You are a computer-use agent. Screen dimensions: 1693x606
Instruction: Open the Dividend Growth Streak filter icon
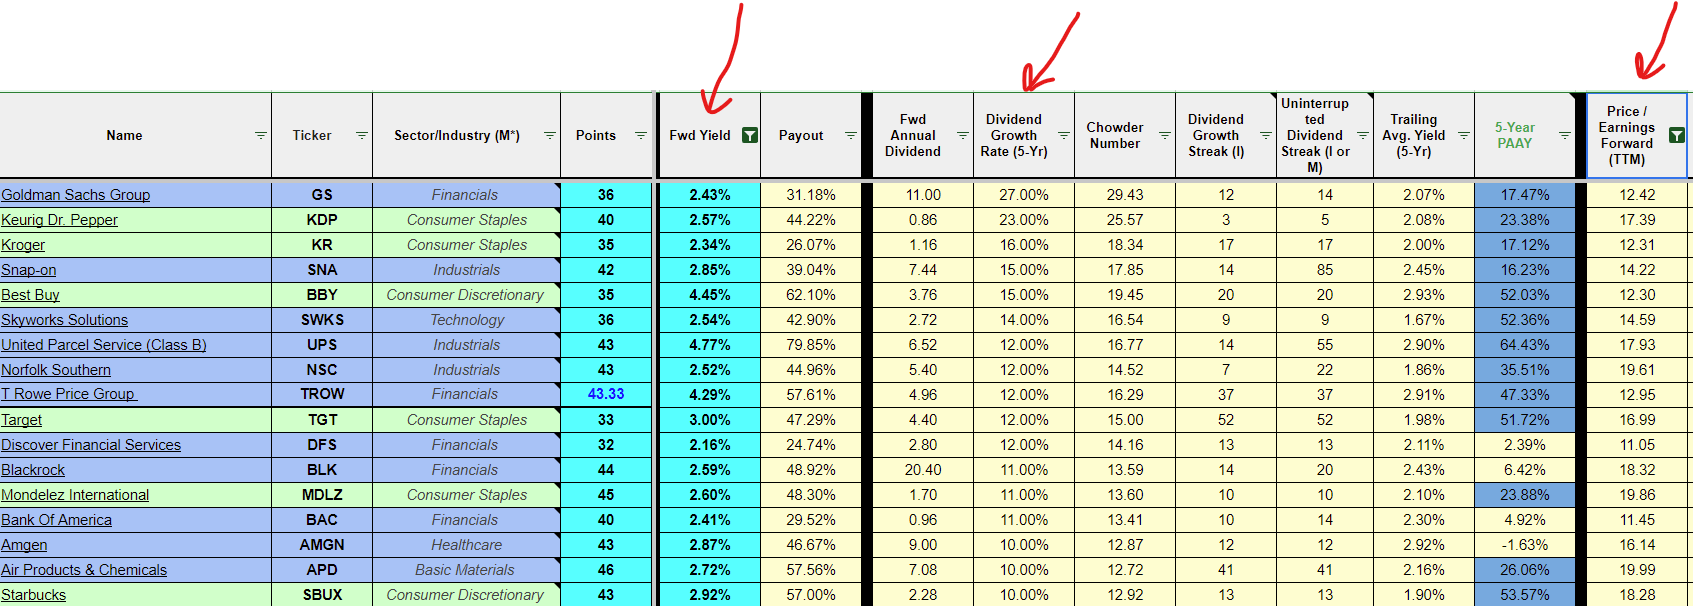[x=1265, y=135]
